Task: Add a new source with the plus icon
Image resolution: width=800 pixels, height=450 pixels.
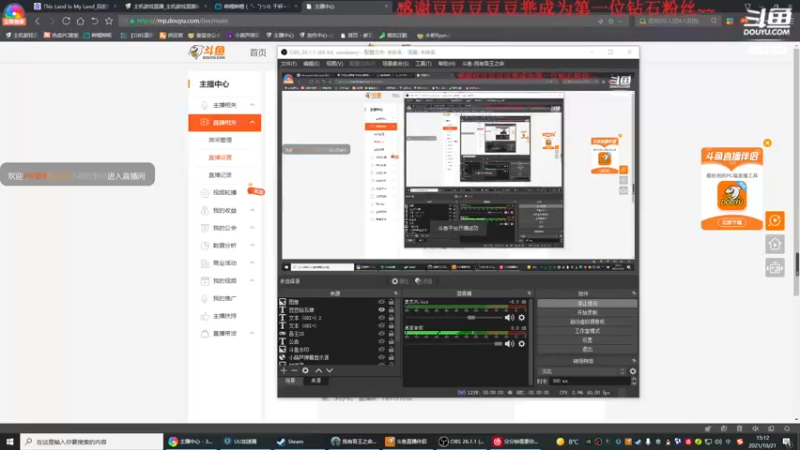Action: 284,370
